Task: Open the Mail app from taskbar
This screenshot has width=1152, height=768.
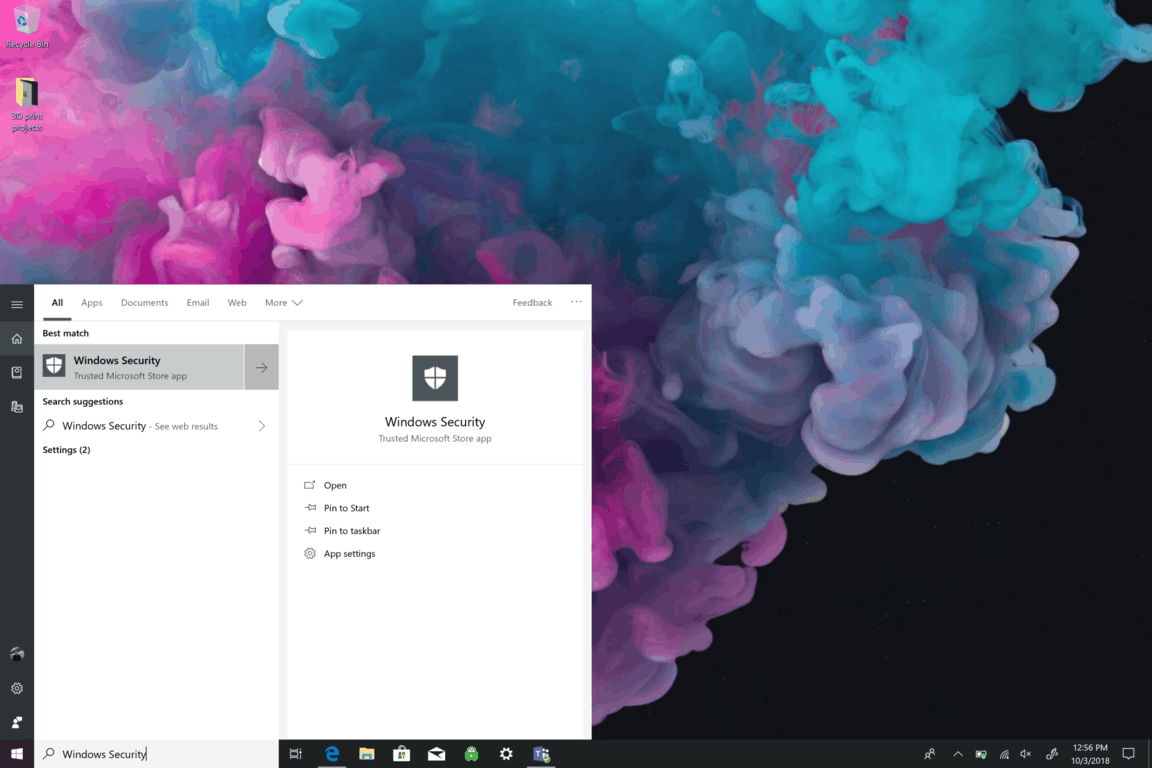Action: [436, 754]
